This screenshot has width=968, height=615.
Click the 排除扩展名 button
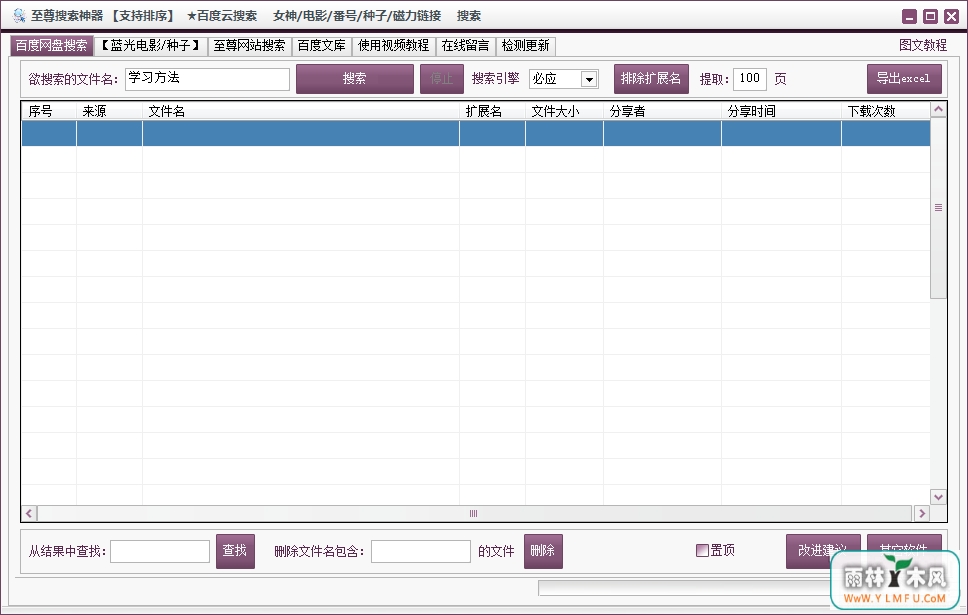tap(651, 79)
